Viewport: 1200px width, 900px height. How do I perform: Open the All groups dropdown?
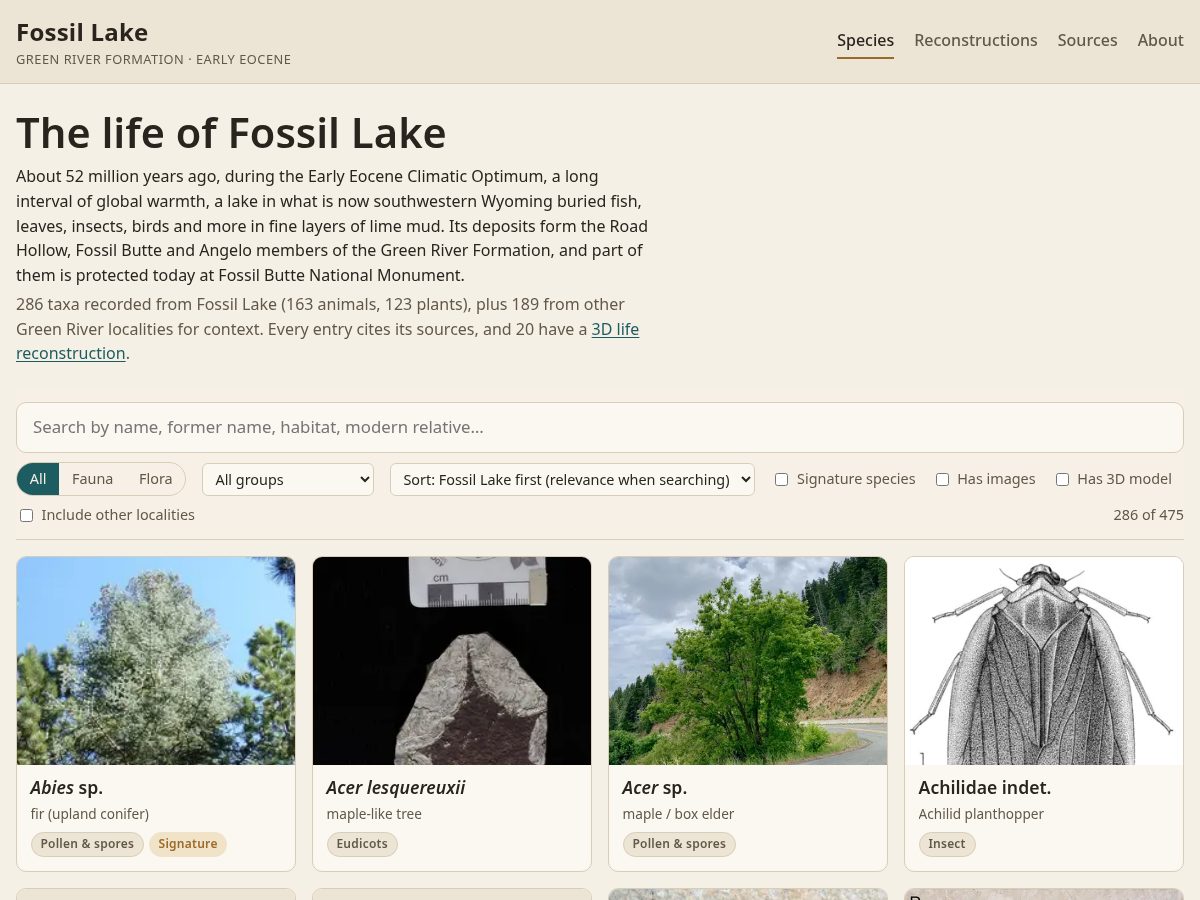[x=288, y=479]
